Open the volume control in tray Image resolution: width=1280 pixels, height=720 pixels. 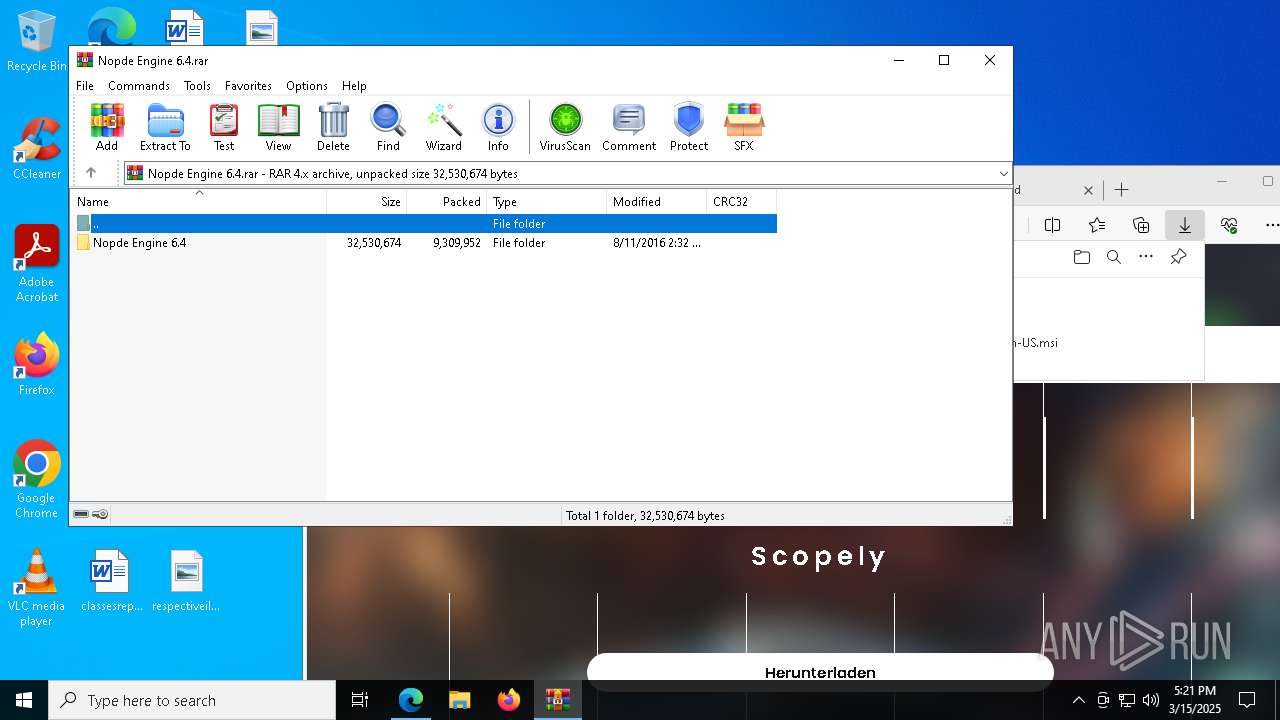pyautogui.click(x=1151, y=700)
